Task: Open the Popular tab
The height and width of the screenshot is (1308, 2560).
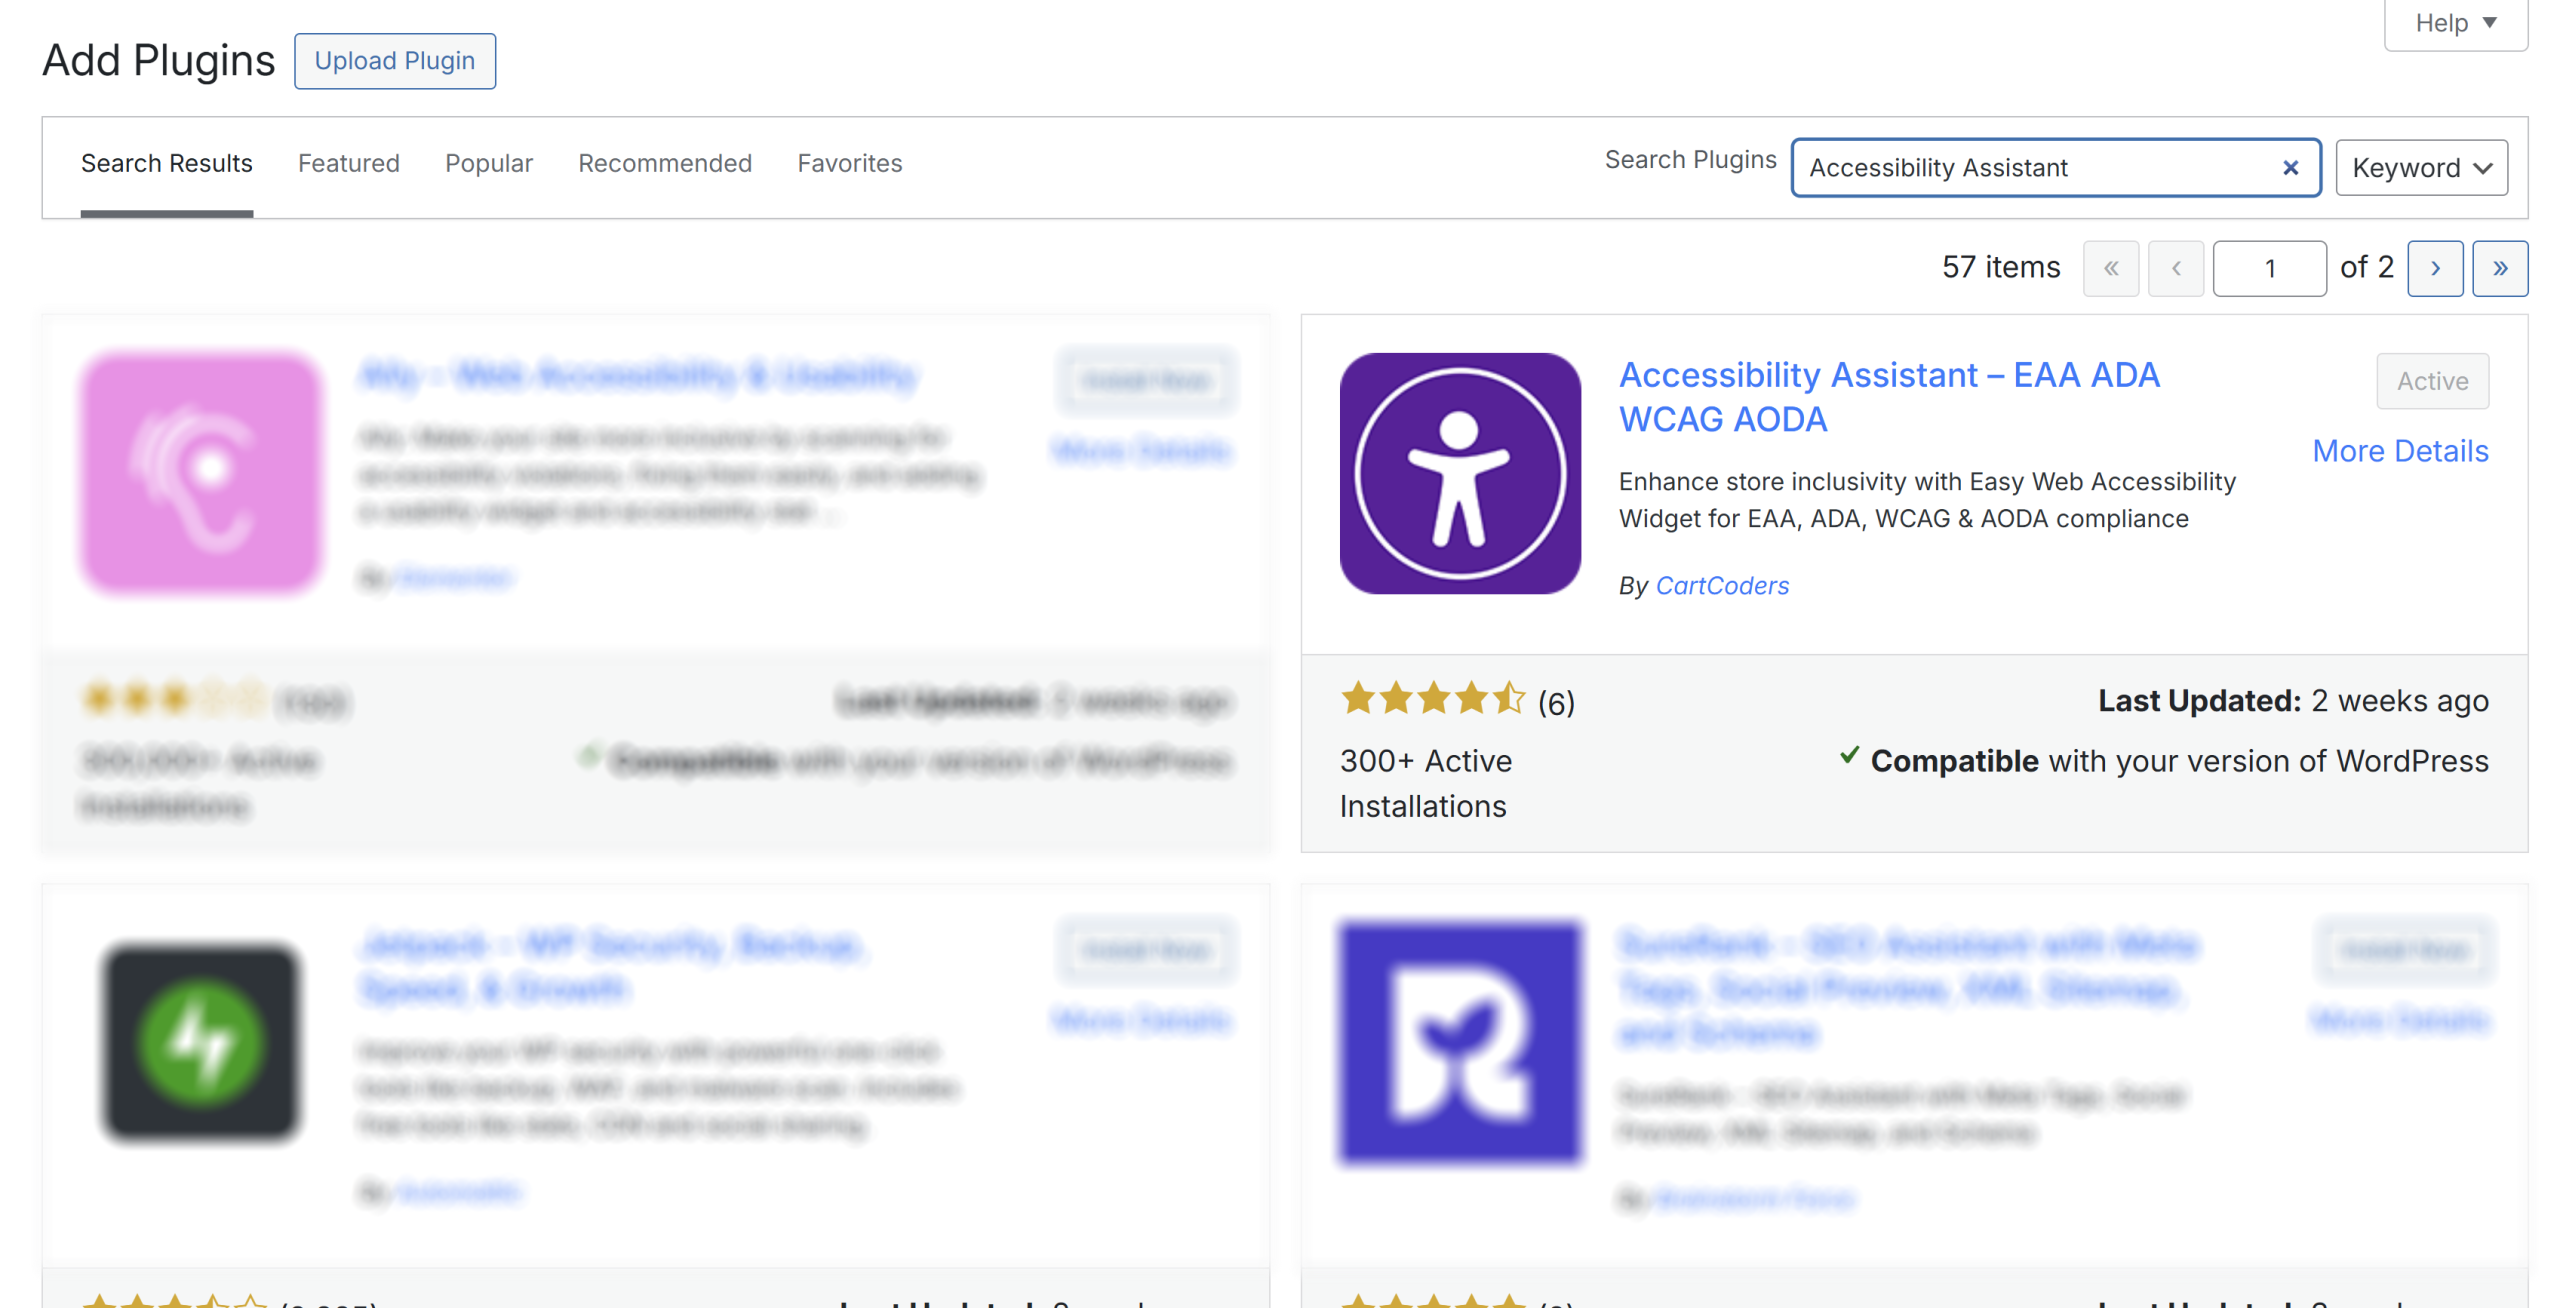Action: click(x=489, y=163)
